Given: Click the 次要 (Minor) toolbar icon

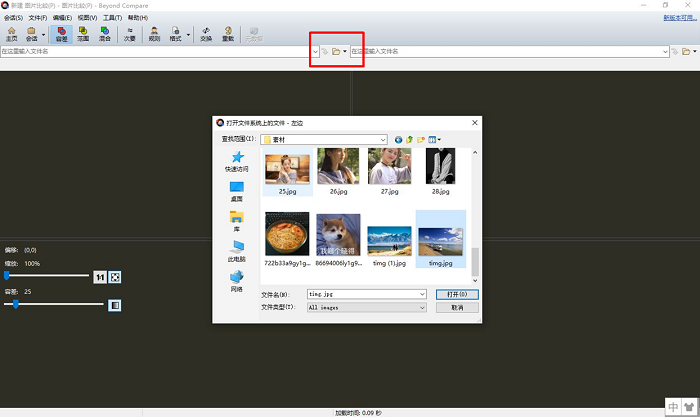Looking at the screenshot, I should (x=129, y=34).
